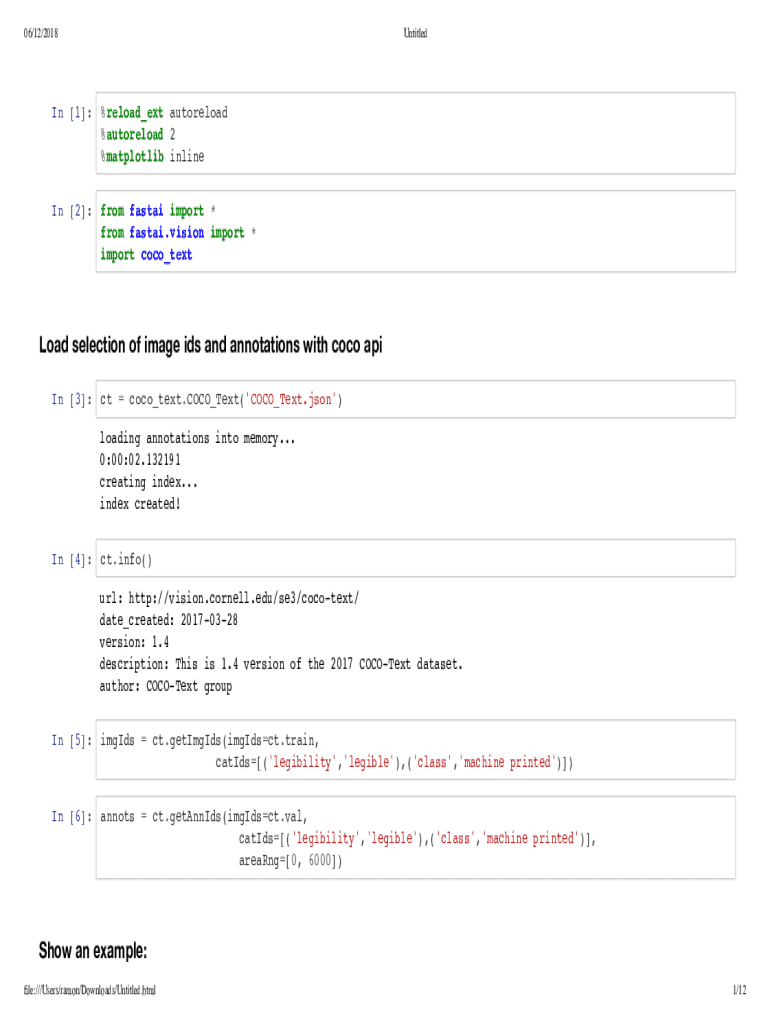Click the catIds line in cell 5
The width and height of the screenshot is (770, 1024).
coord(394,763)
